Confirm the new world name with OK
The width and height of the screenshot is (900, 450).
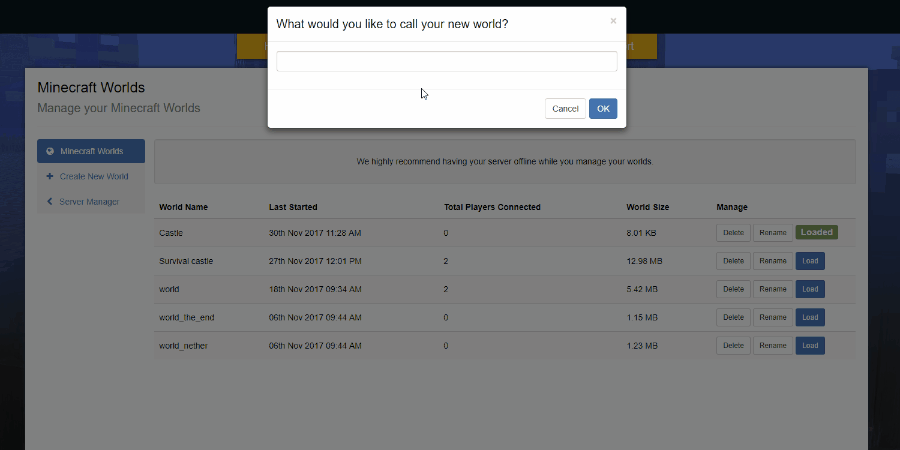point(603,108)
